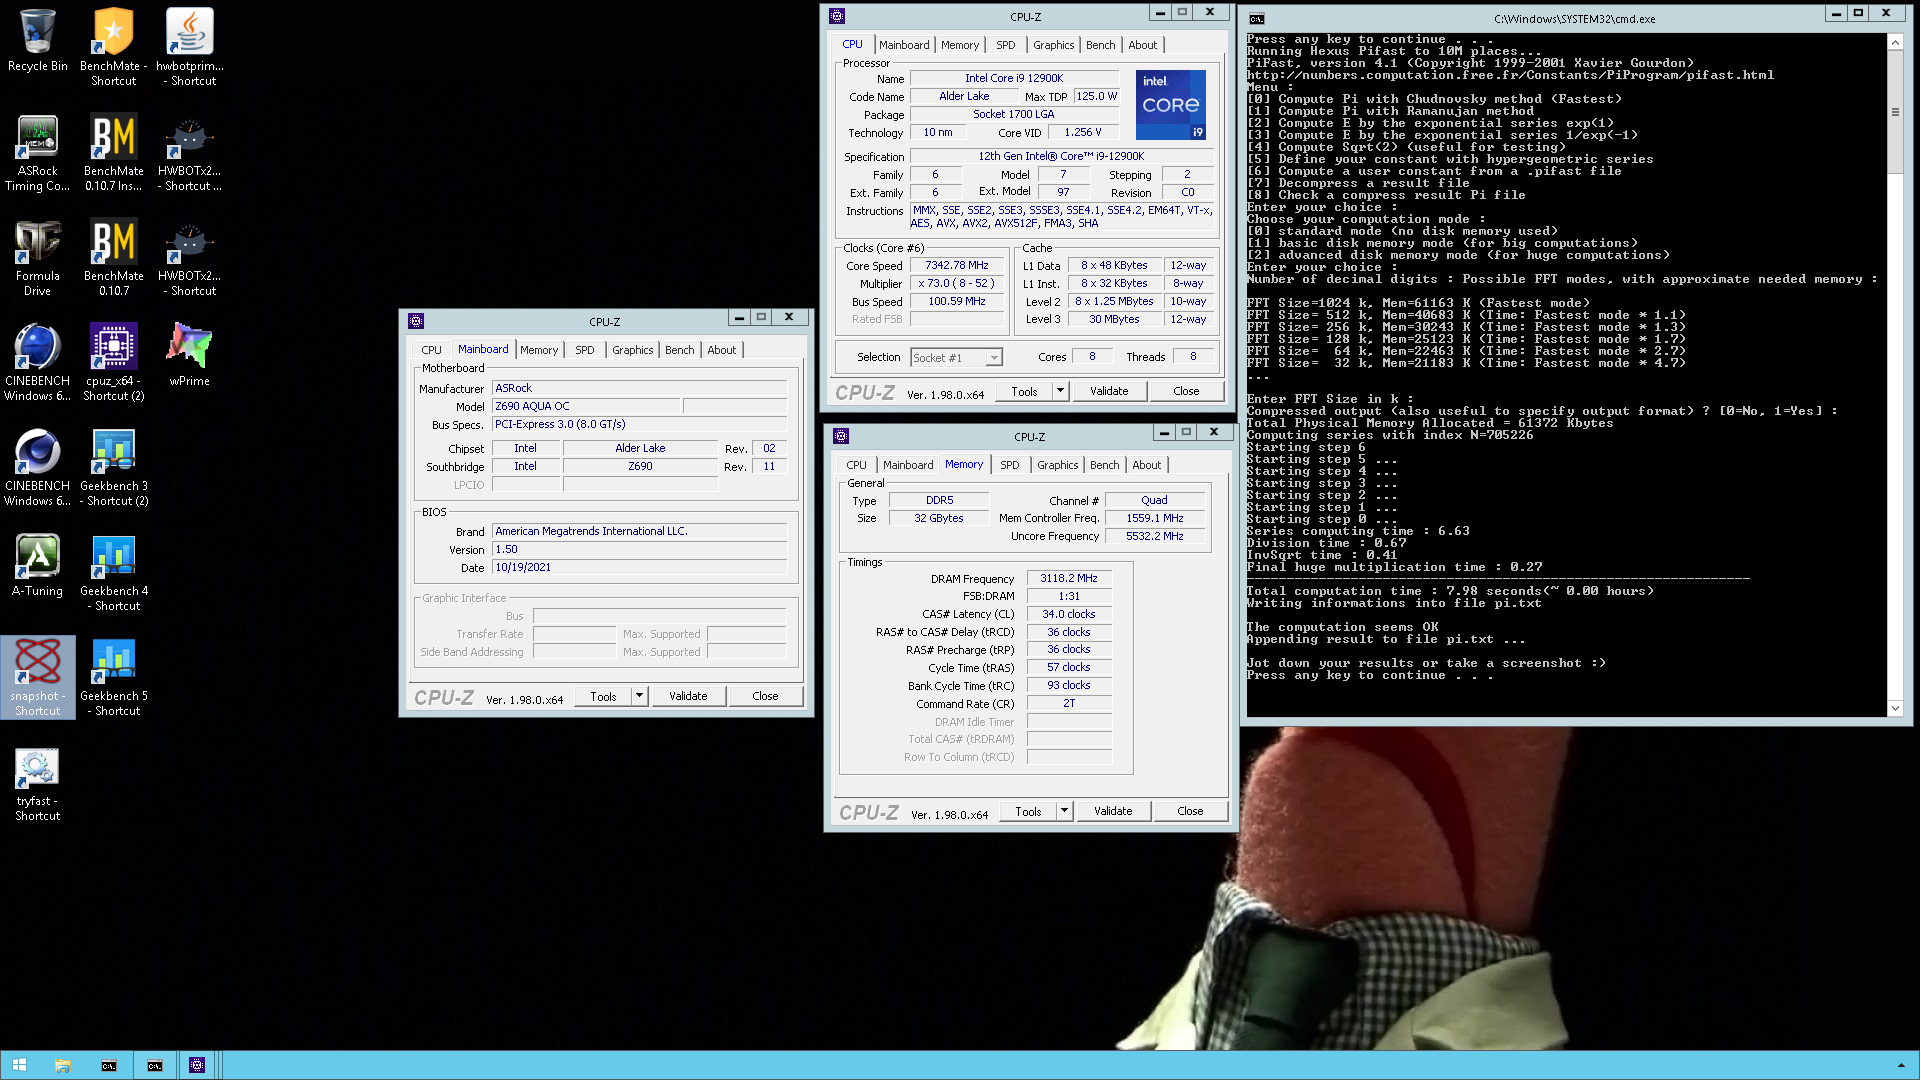This screenshot has height=1080, width=1920.
Task: Select the first HWBOTx2 Shortcut icon
Action: 189,152
